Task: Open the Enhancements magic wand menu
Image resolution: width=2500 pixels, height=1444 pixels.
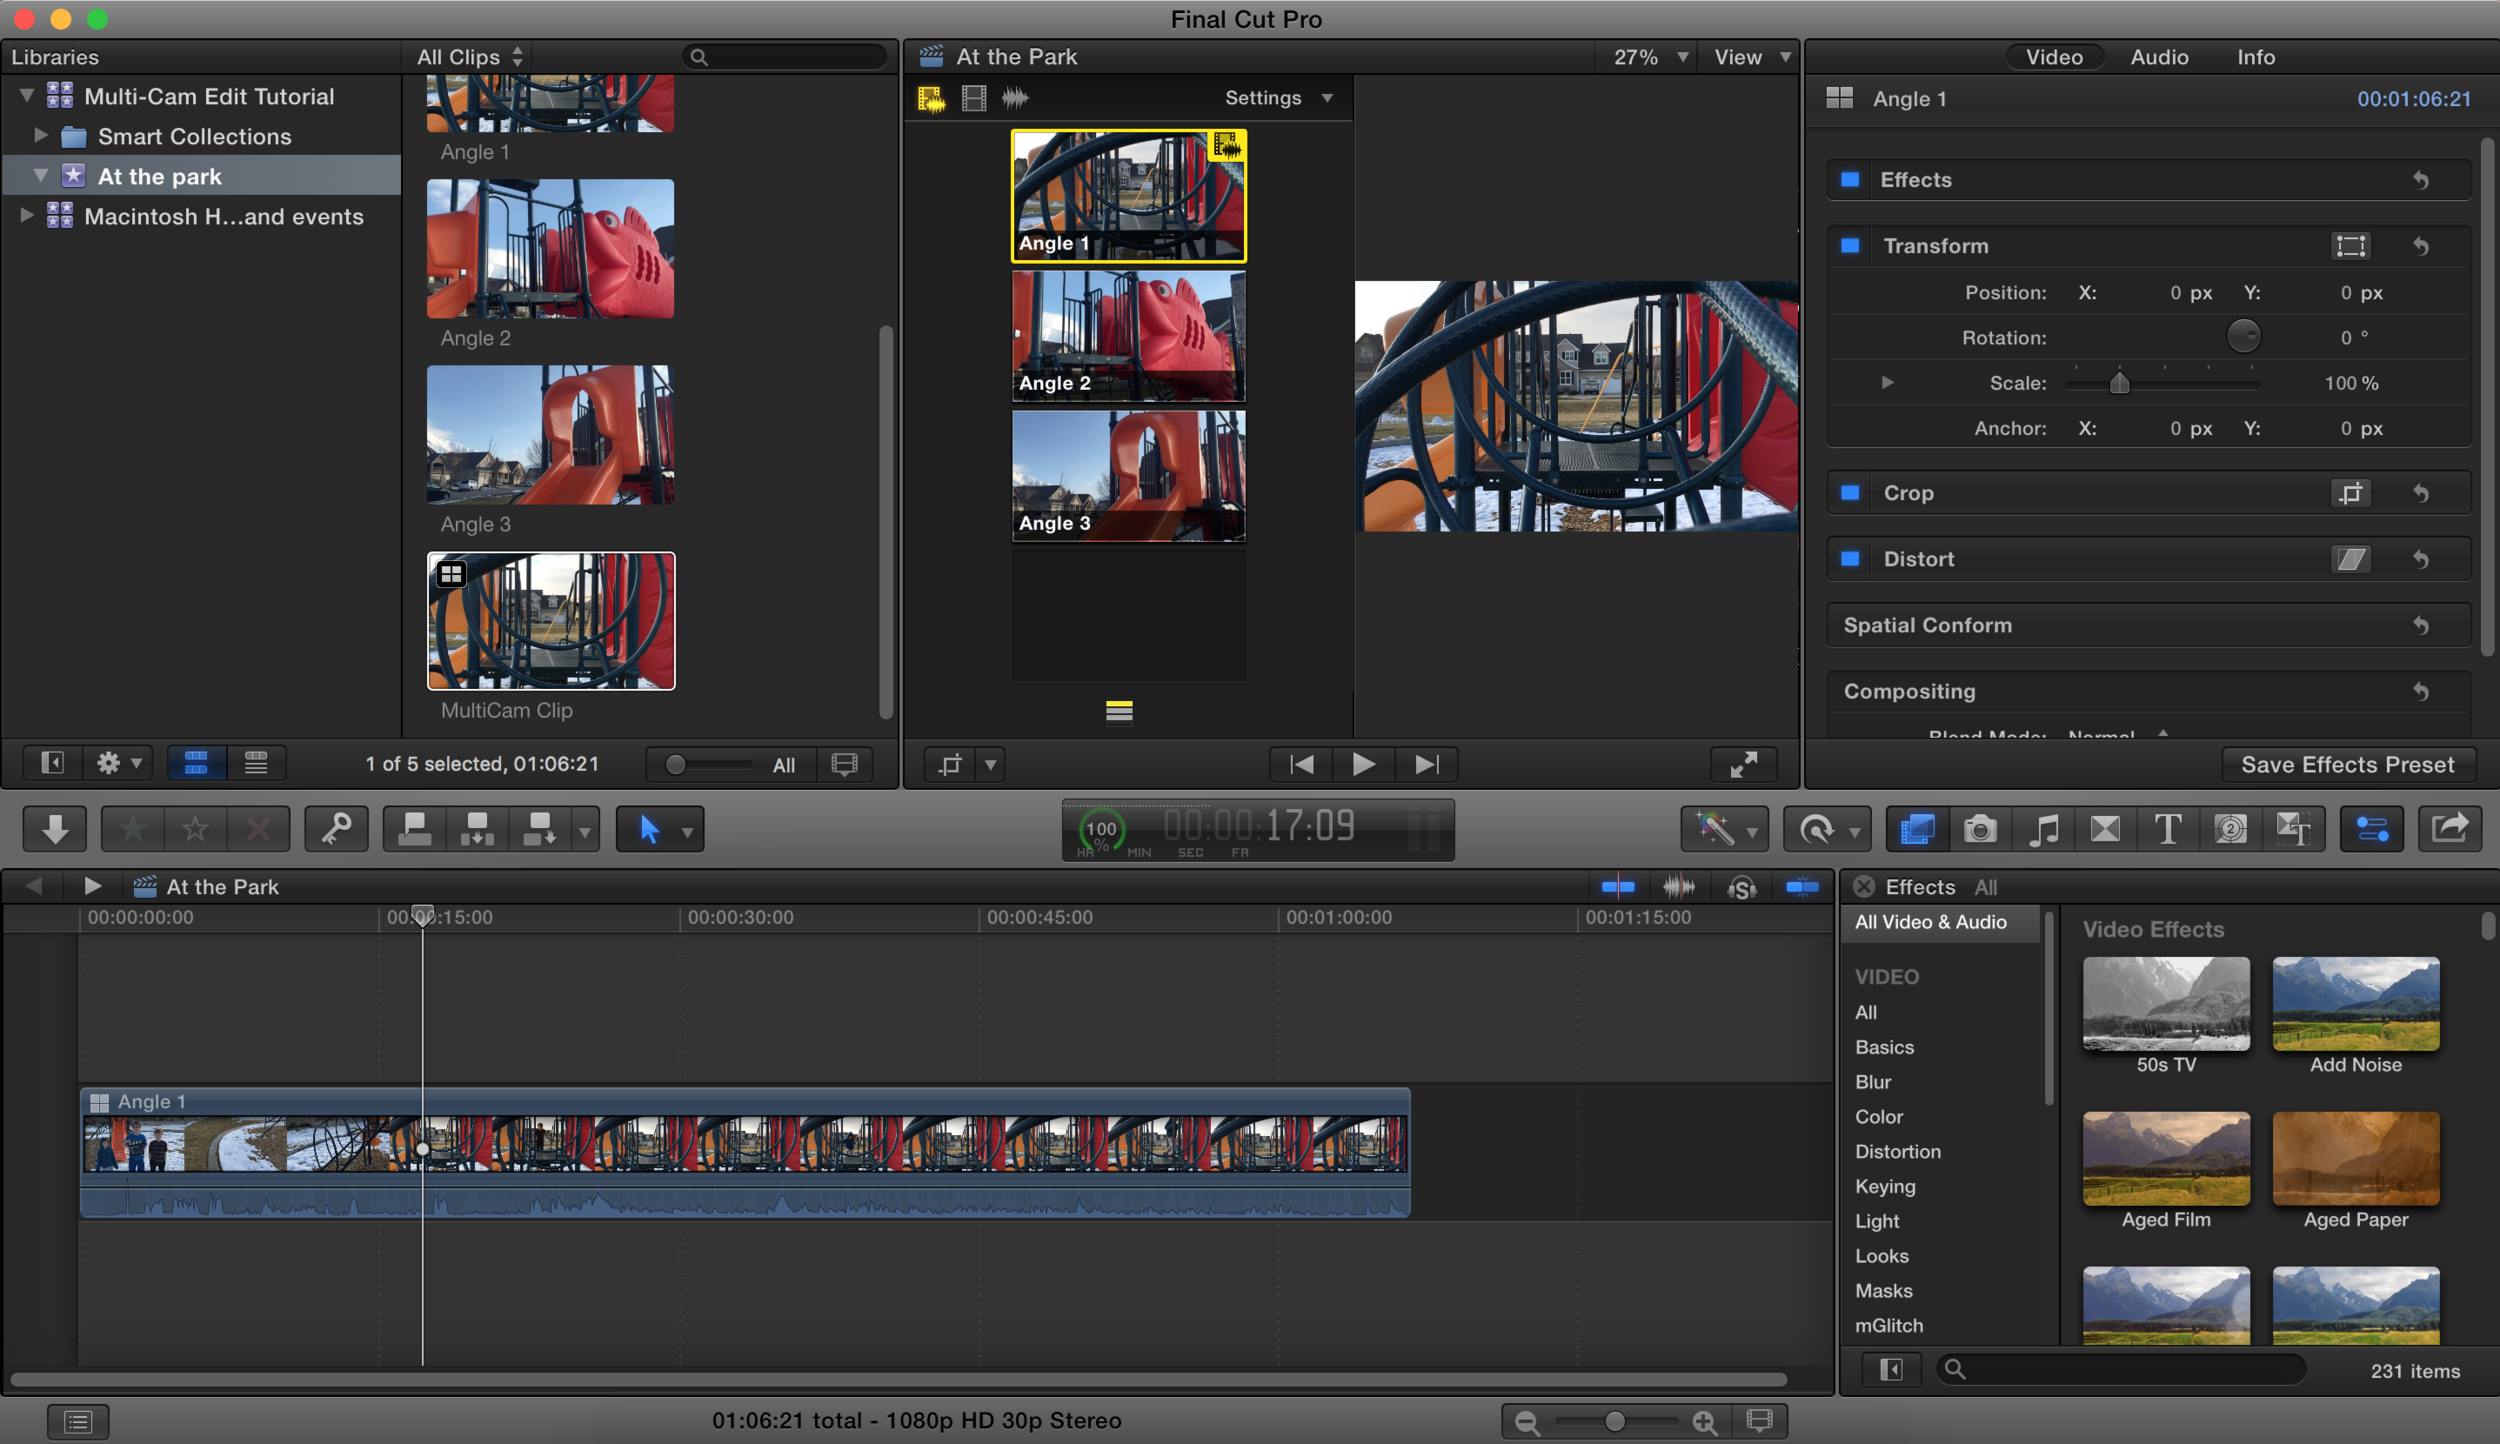Action: 1724,829
